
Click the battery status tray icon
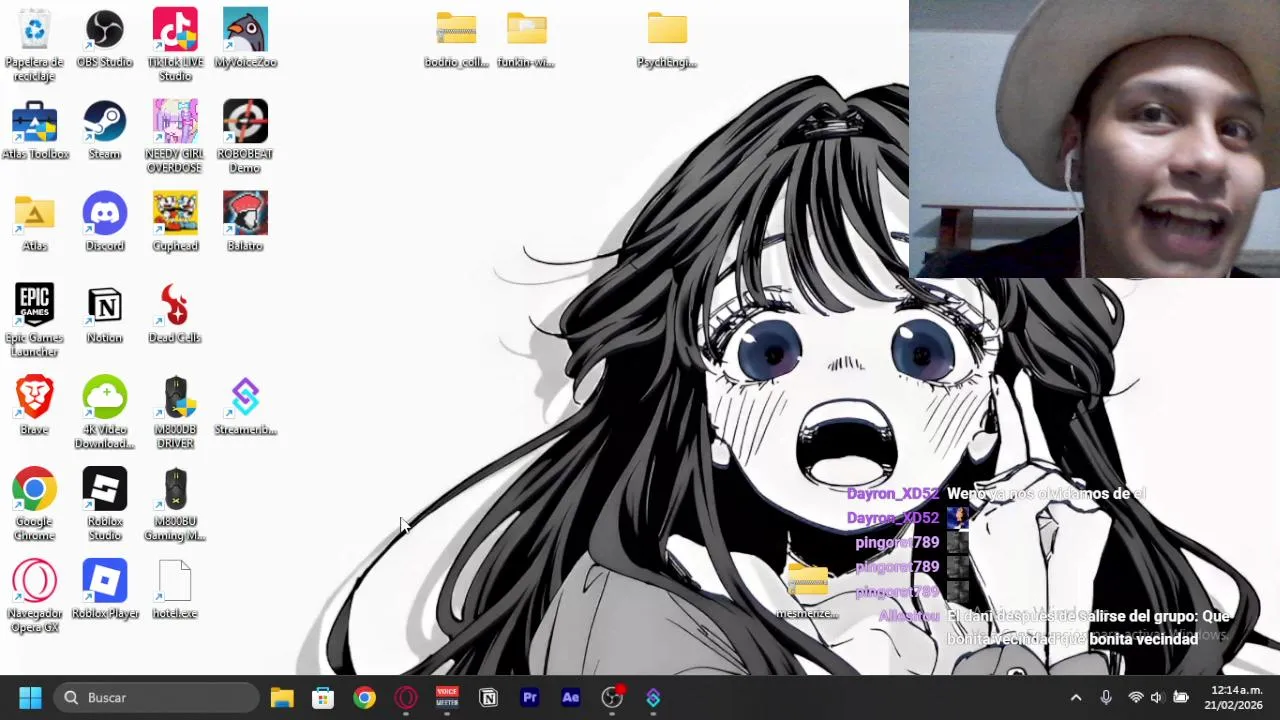pos(1181,697)
